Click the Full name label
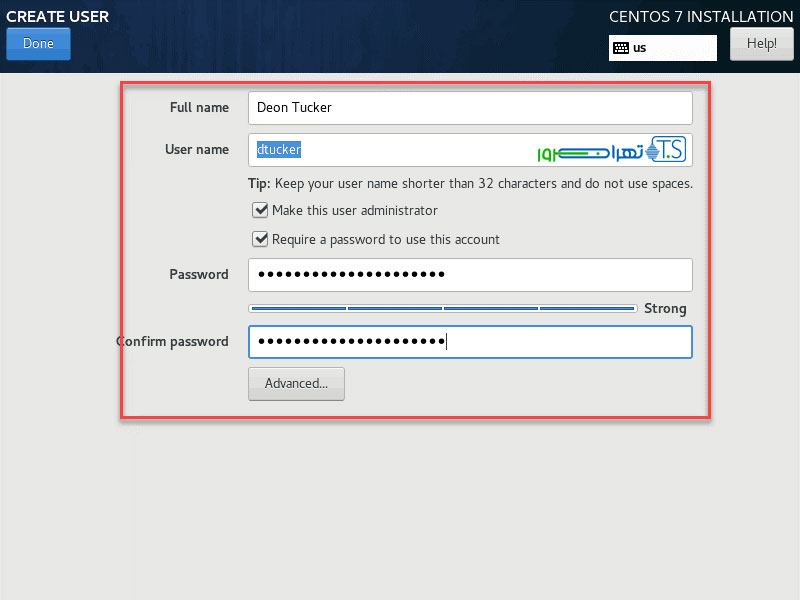Image resolution: width=800 pixels, height=600 pixels. coord(199,108)
